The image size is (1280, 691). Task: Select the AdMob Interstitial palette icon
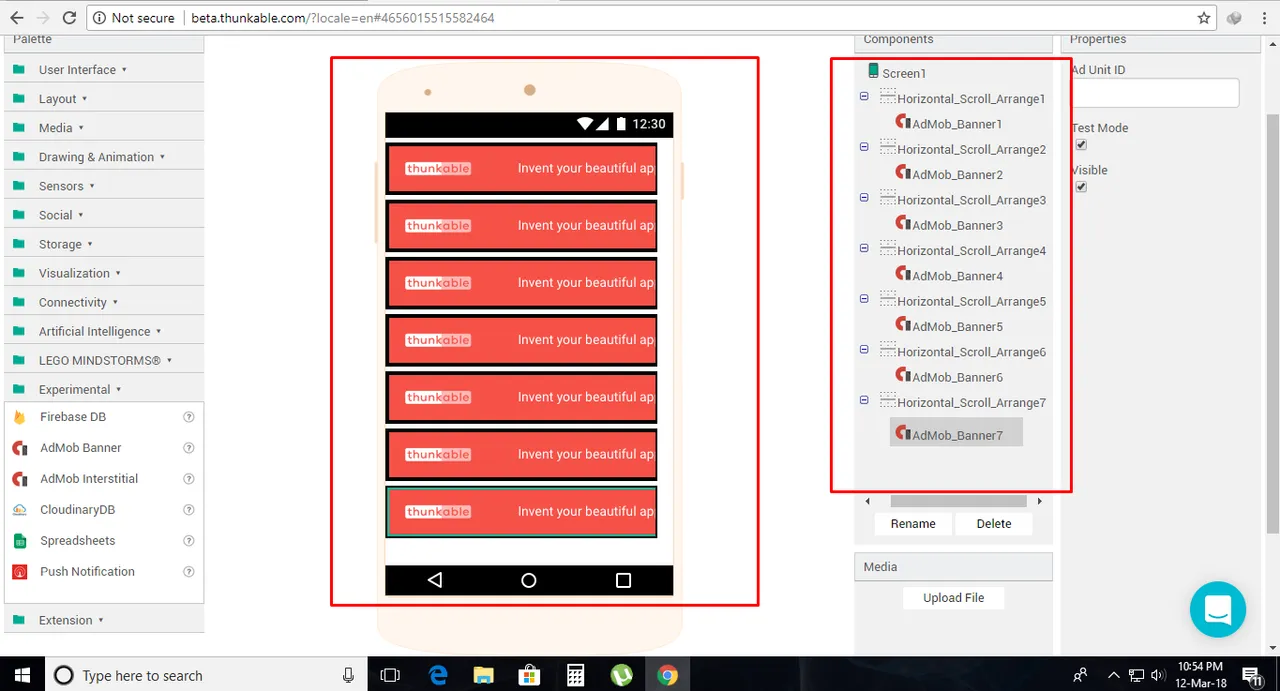click(x=19, y=479)
